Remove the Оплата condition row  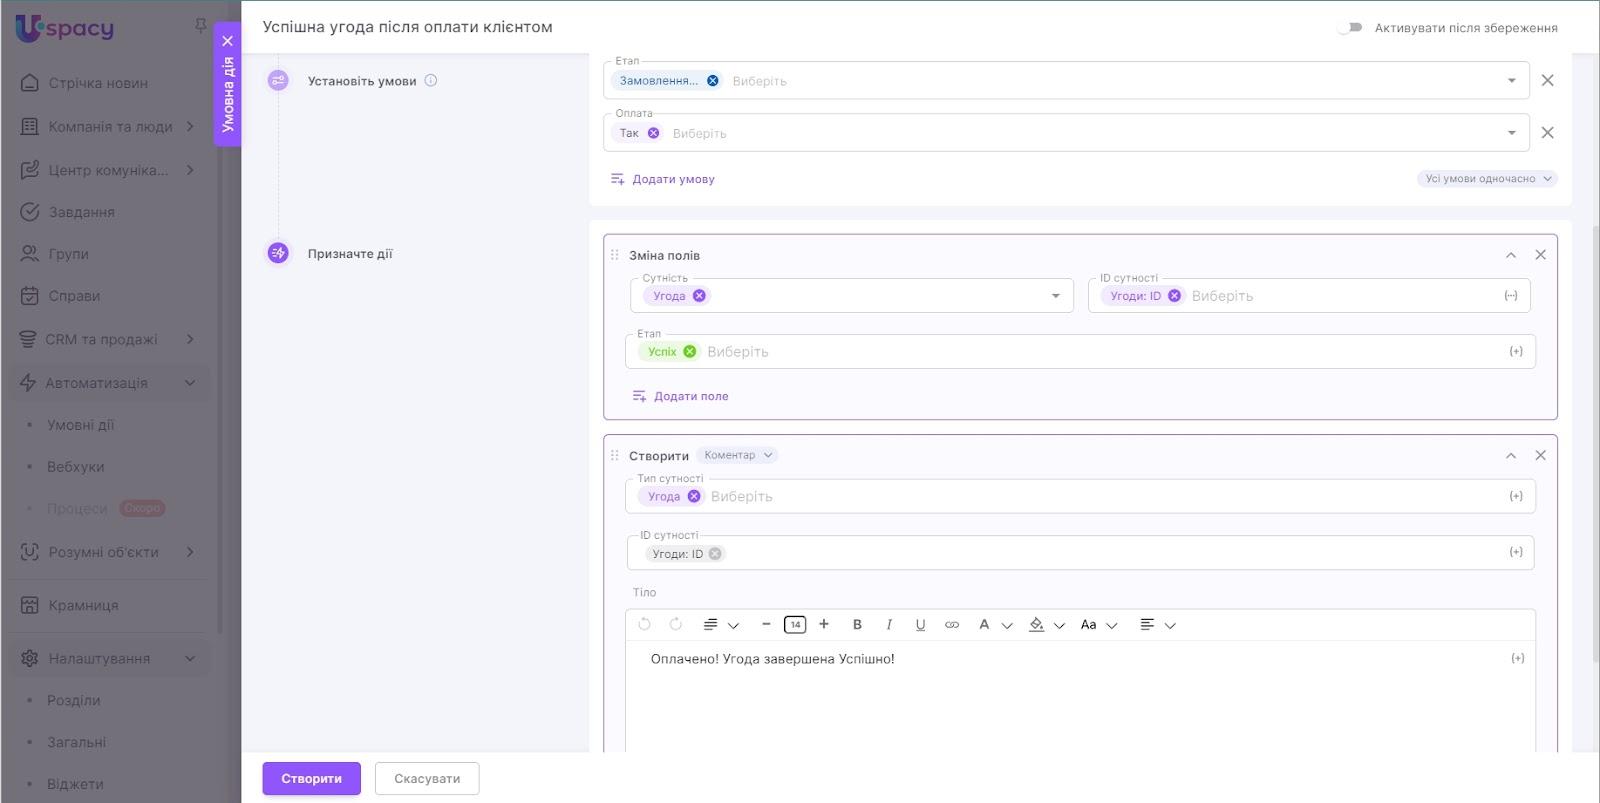click(1547, 132)
